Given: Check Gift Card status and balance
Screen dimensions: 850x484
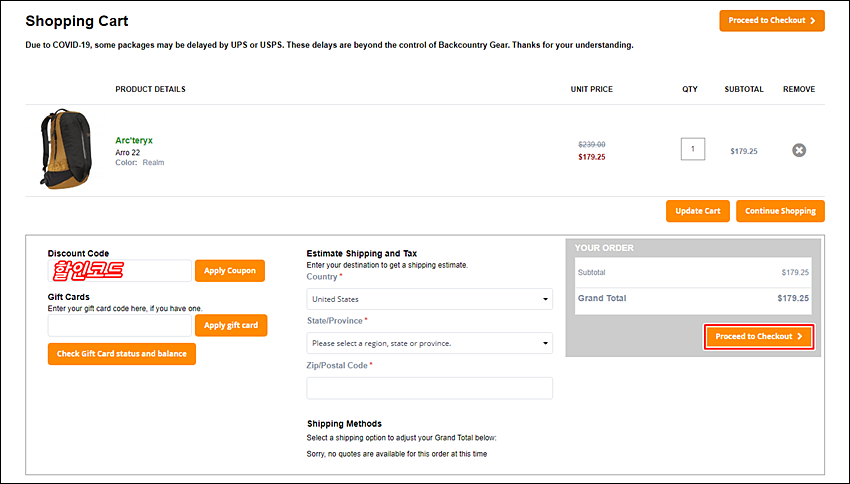Looking at the screenshot, I should point(121,354).
